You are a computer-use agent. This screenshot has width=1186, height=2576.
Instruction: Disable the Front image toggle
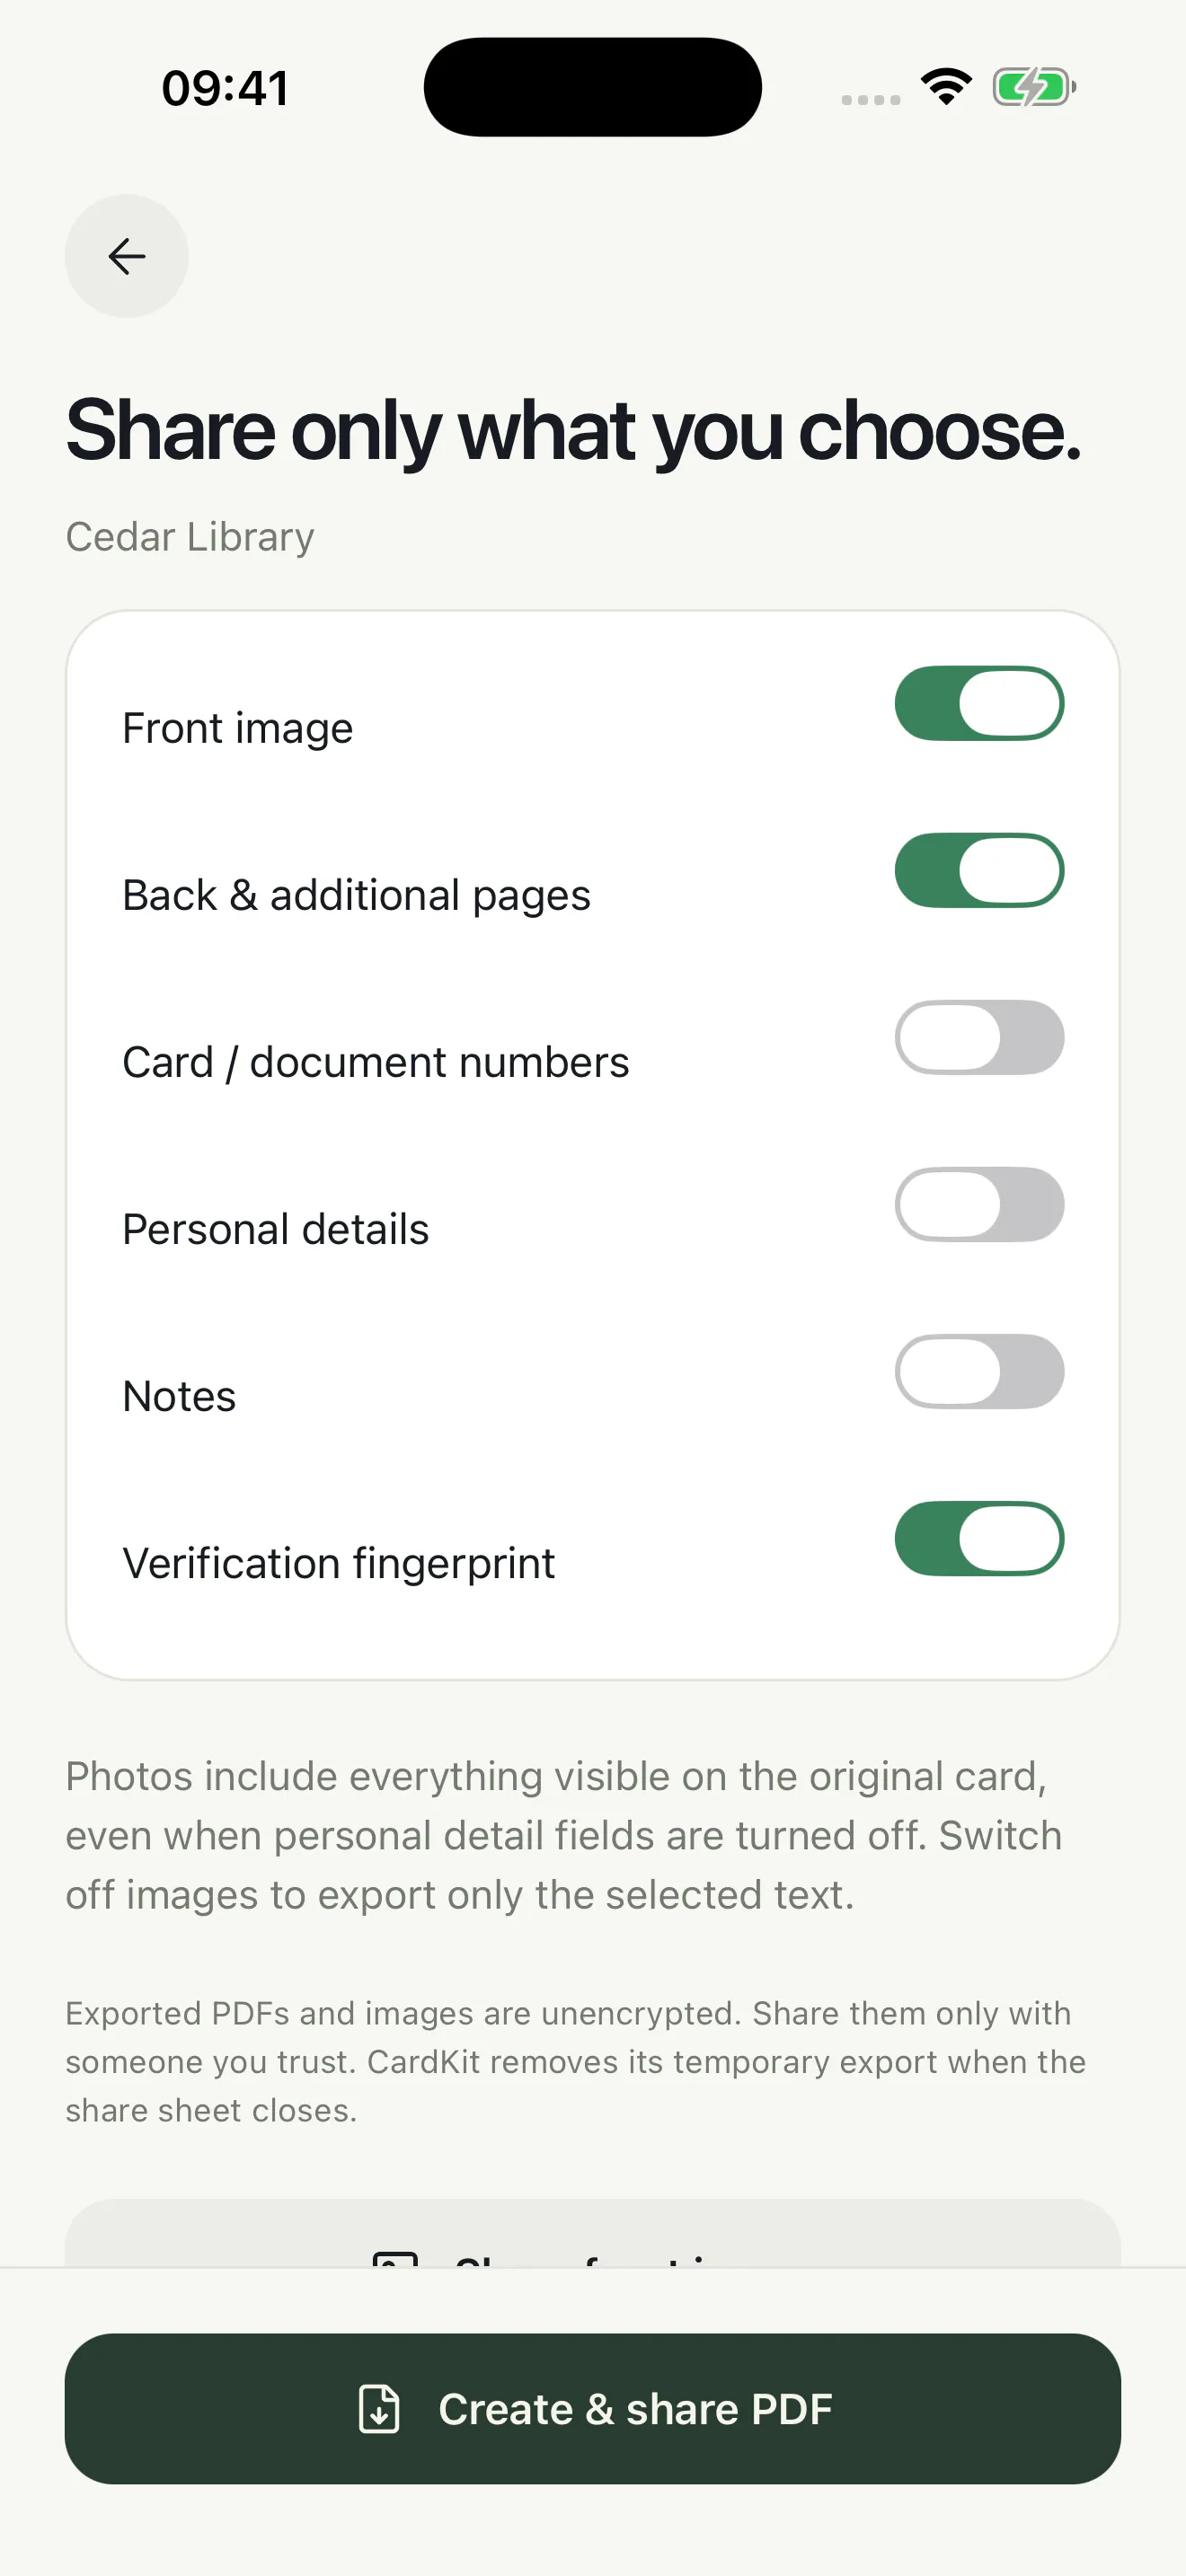tap(979, 703)
